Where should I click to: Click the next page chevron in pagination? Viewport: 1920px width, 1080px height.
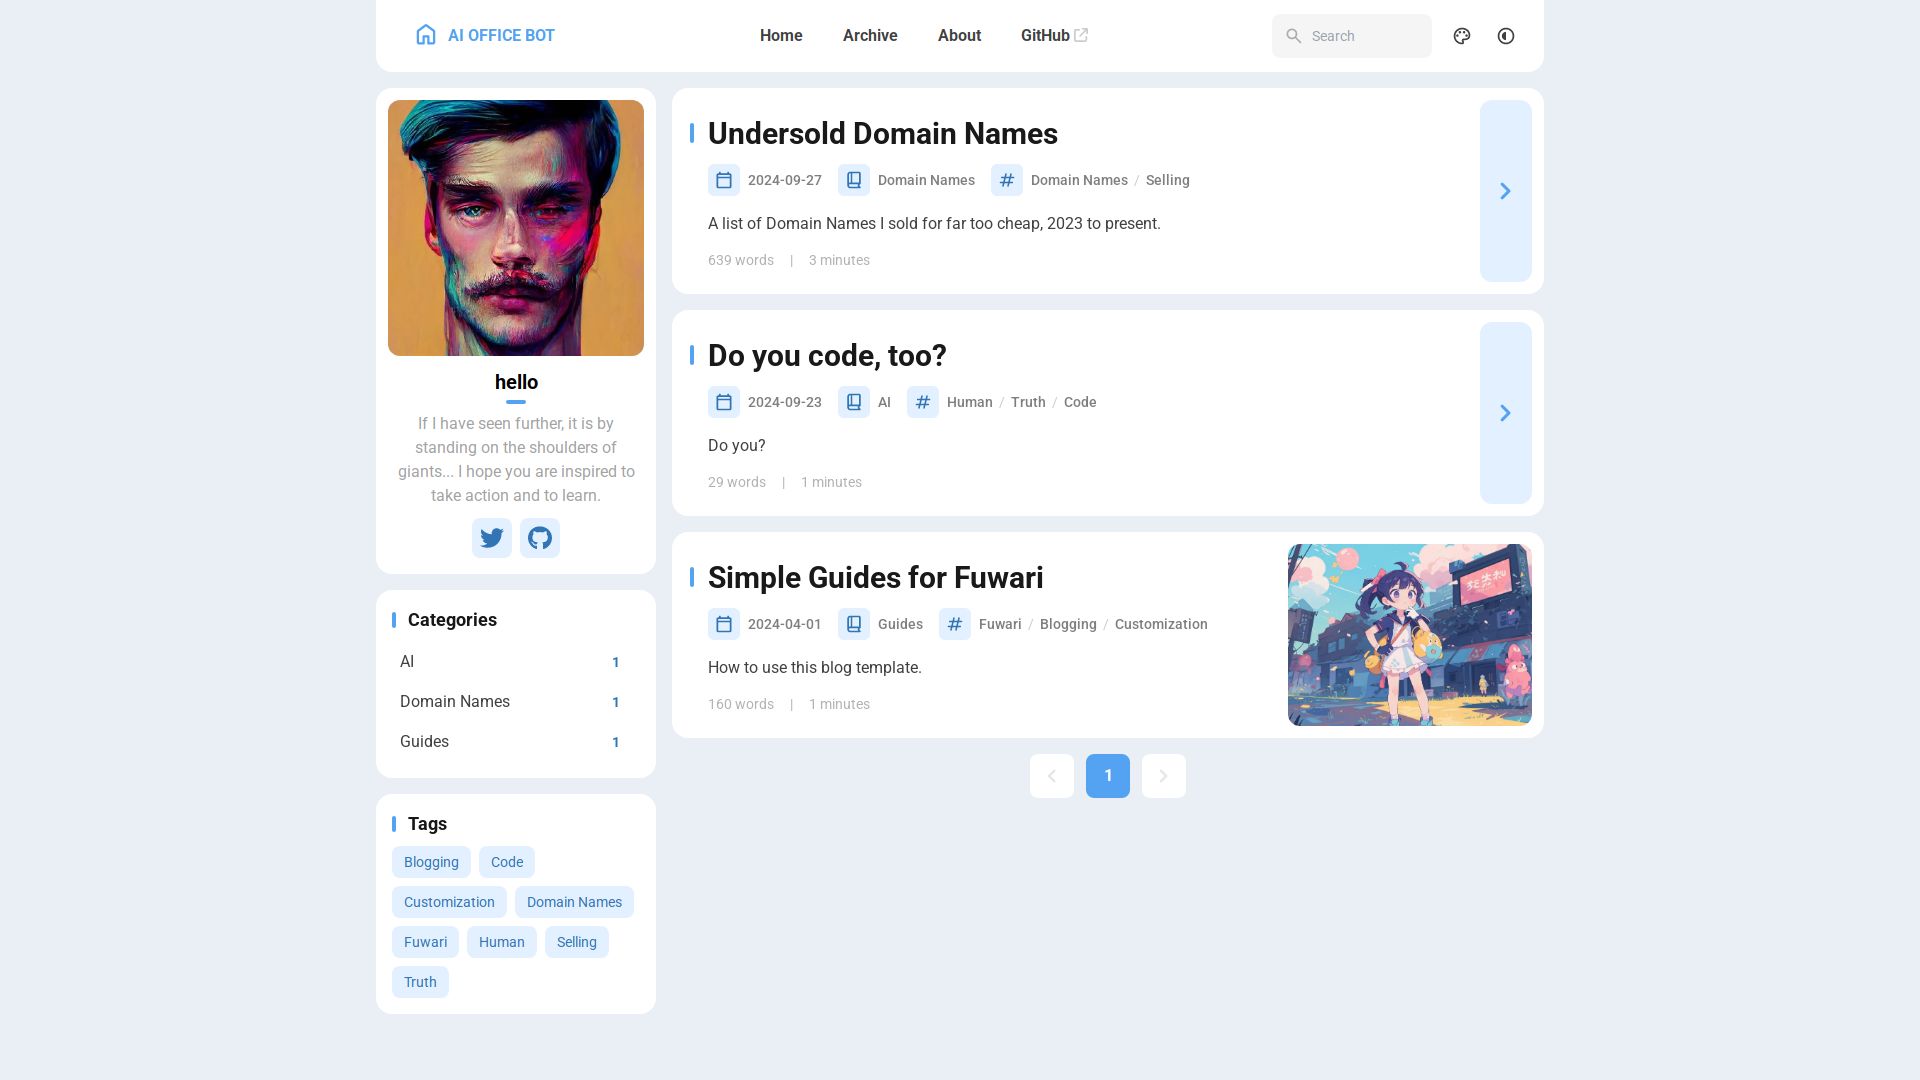pos(1163,776)
